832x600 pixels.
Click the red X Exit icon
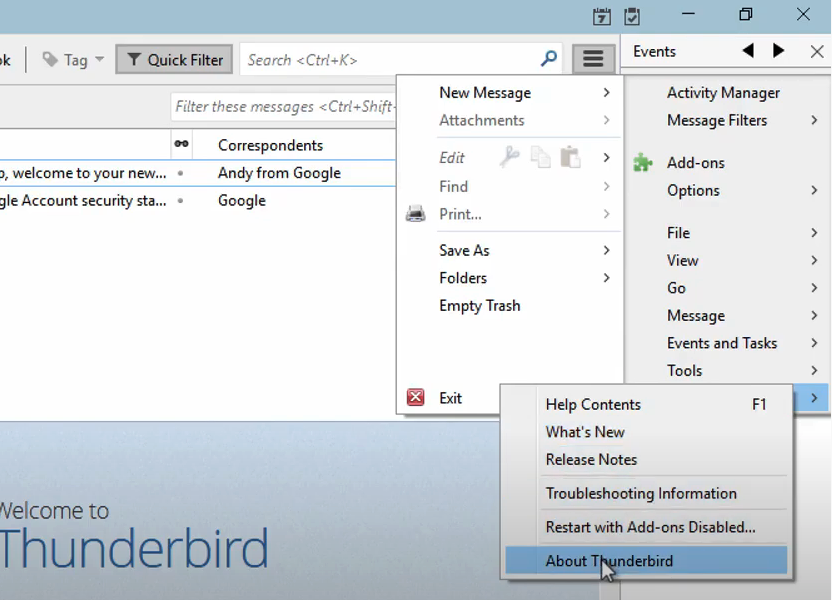[415, 397]
